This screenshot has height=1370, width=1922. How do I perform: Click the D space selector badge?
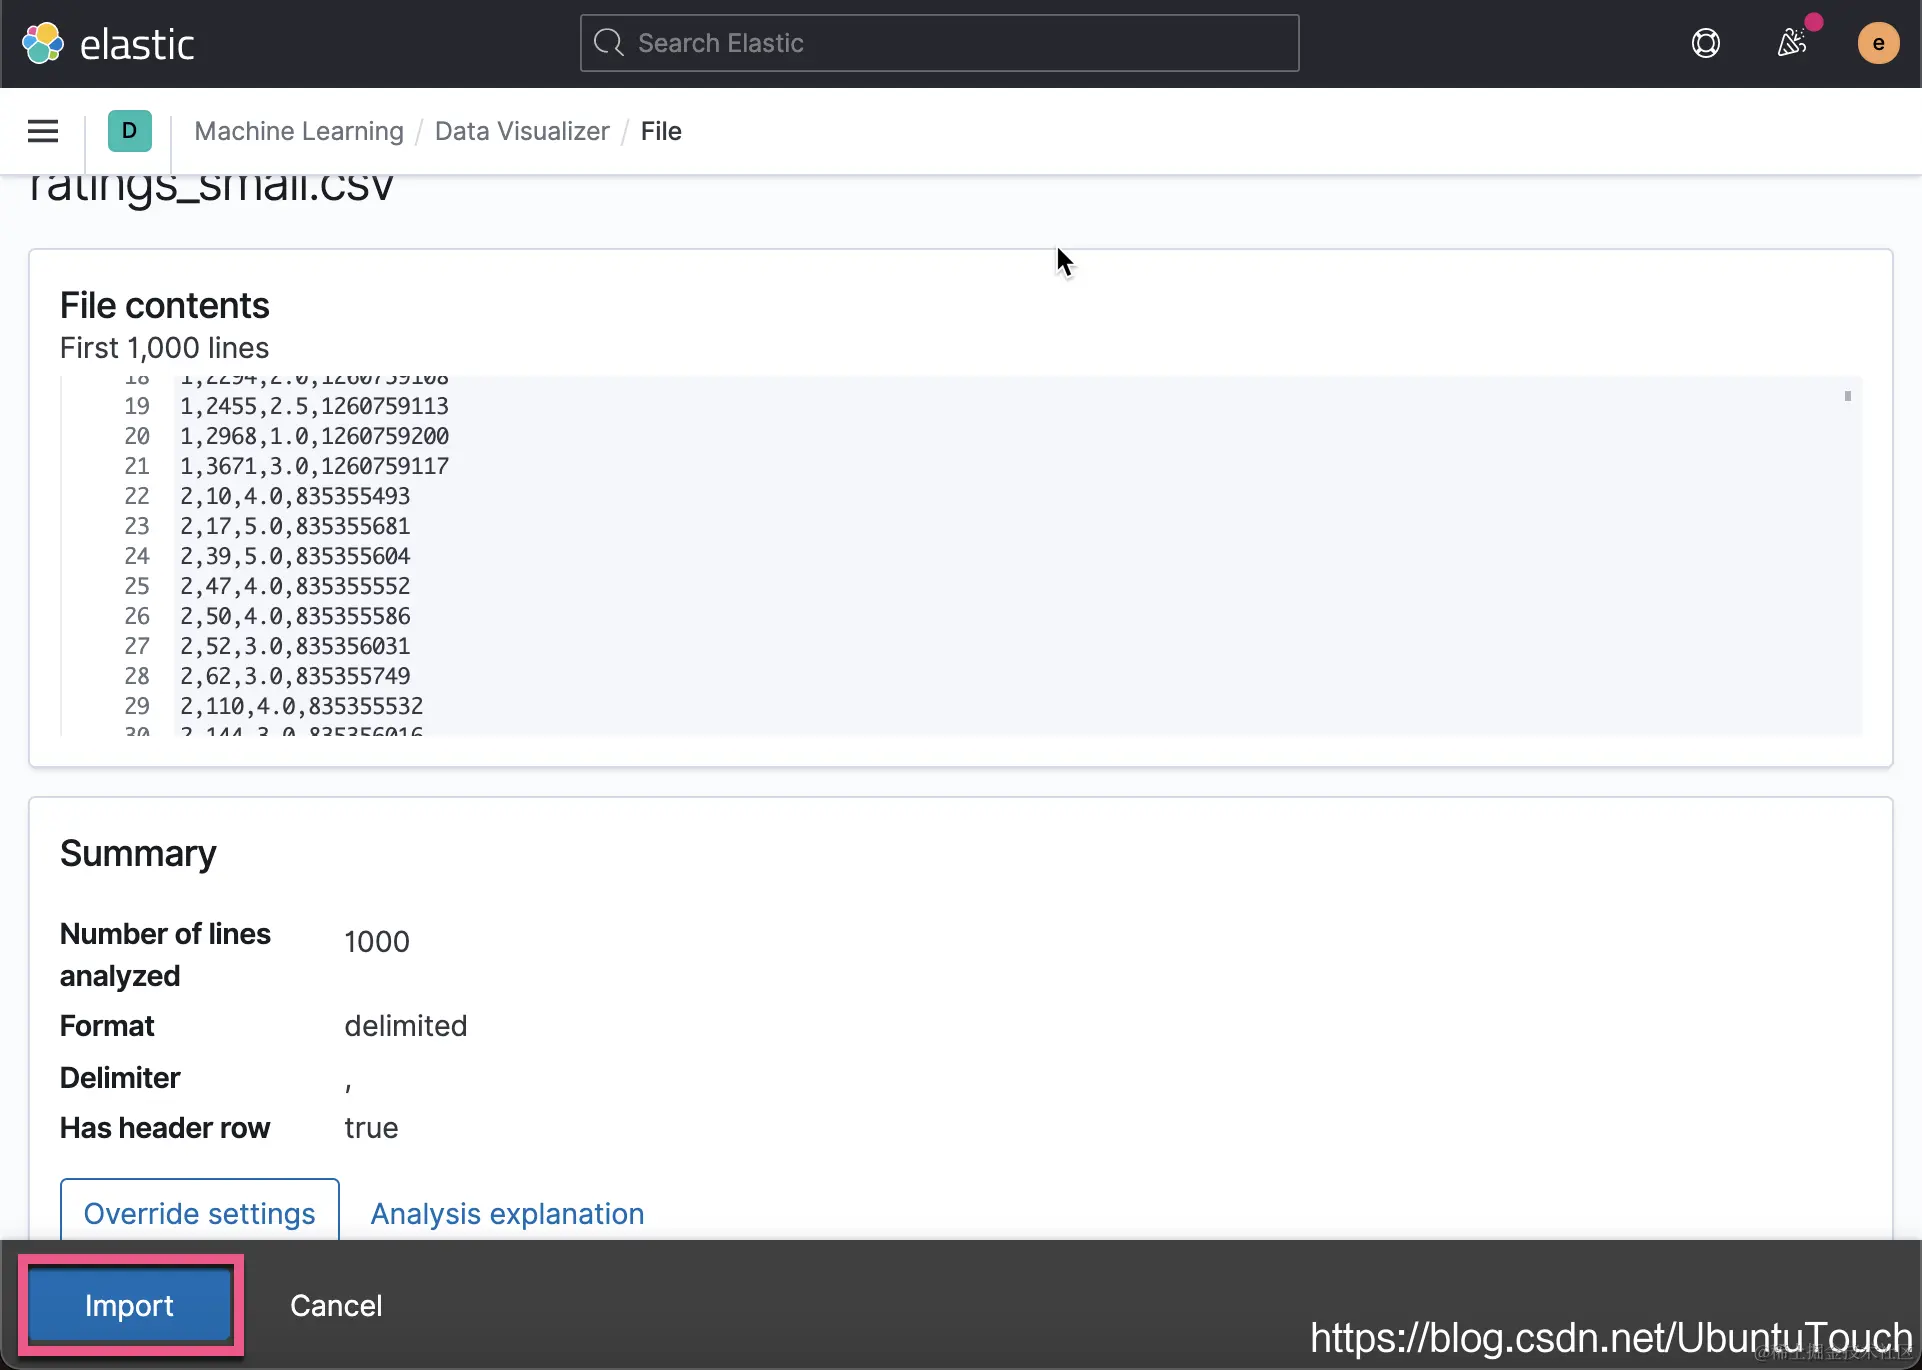(129, 131)
